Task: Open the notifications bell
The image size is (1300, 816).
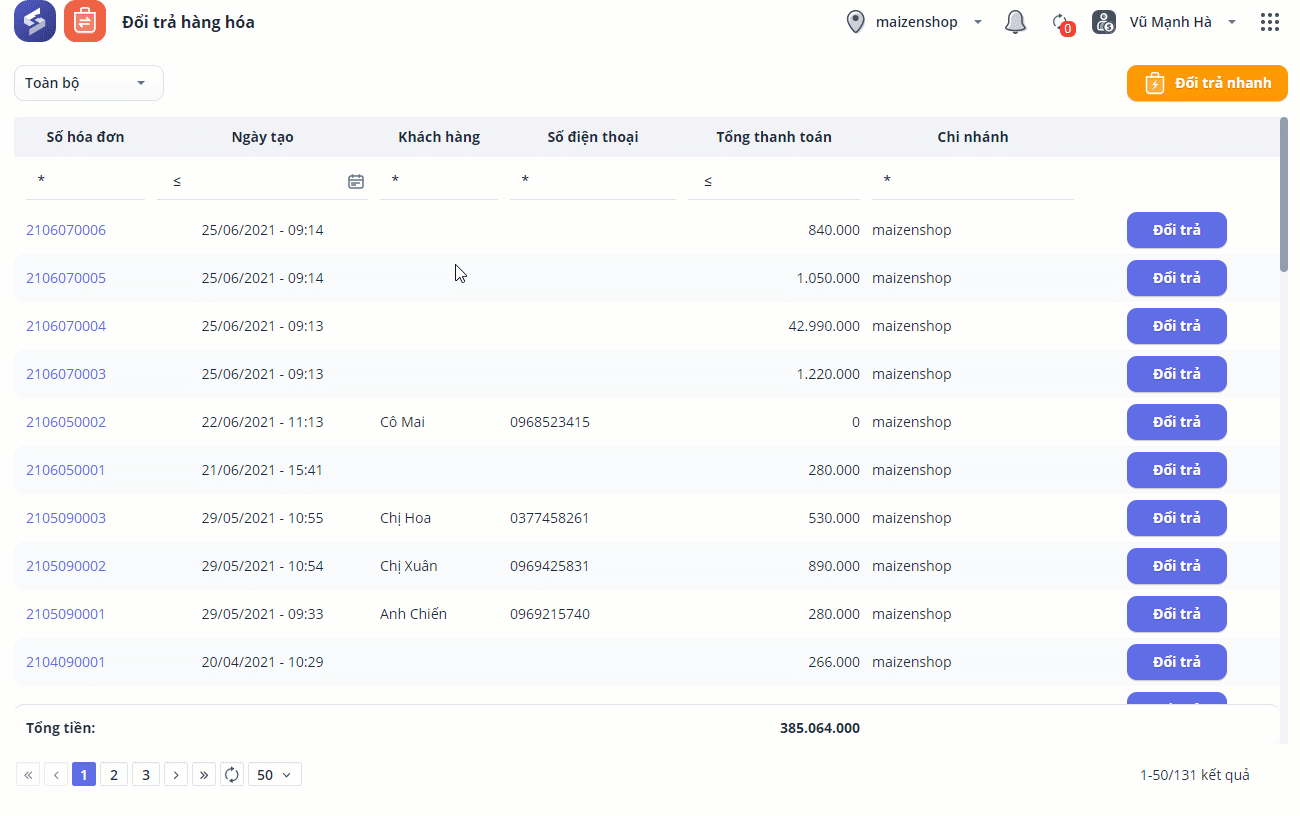Action: [1015, 22]
